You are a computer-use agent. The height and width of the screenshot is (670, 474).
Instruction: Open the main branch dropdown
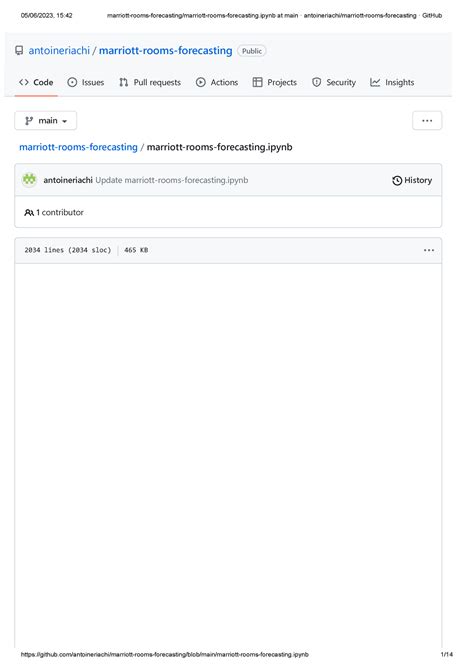[x=46, y=120]
